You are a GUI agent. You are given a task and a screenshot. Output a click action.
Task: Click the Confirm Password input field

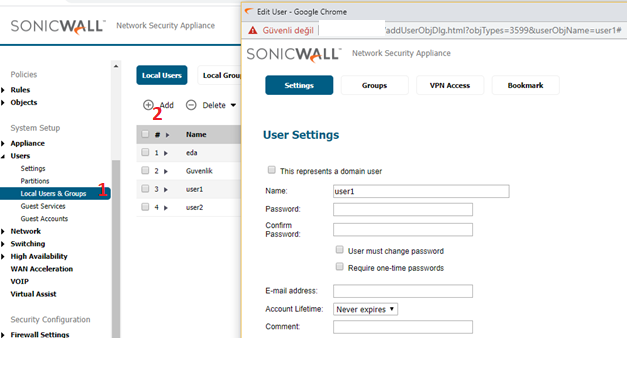point(403,230)
